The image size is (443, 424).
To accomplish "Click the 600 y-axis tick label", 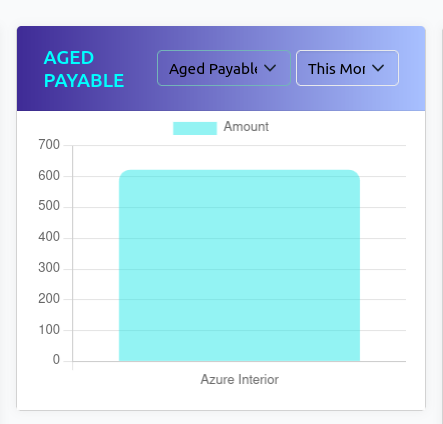I will (49, 176).
